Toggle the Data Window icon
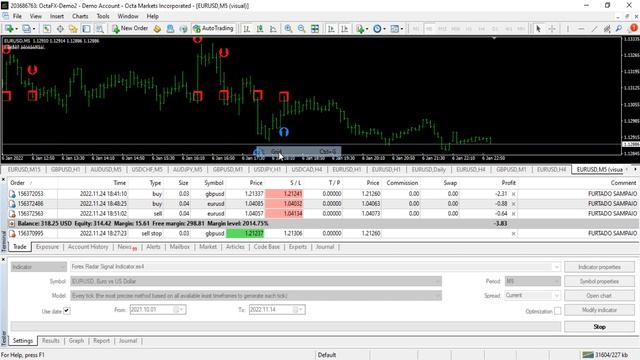 coord(60,29)
